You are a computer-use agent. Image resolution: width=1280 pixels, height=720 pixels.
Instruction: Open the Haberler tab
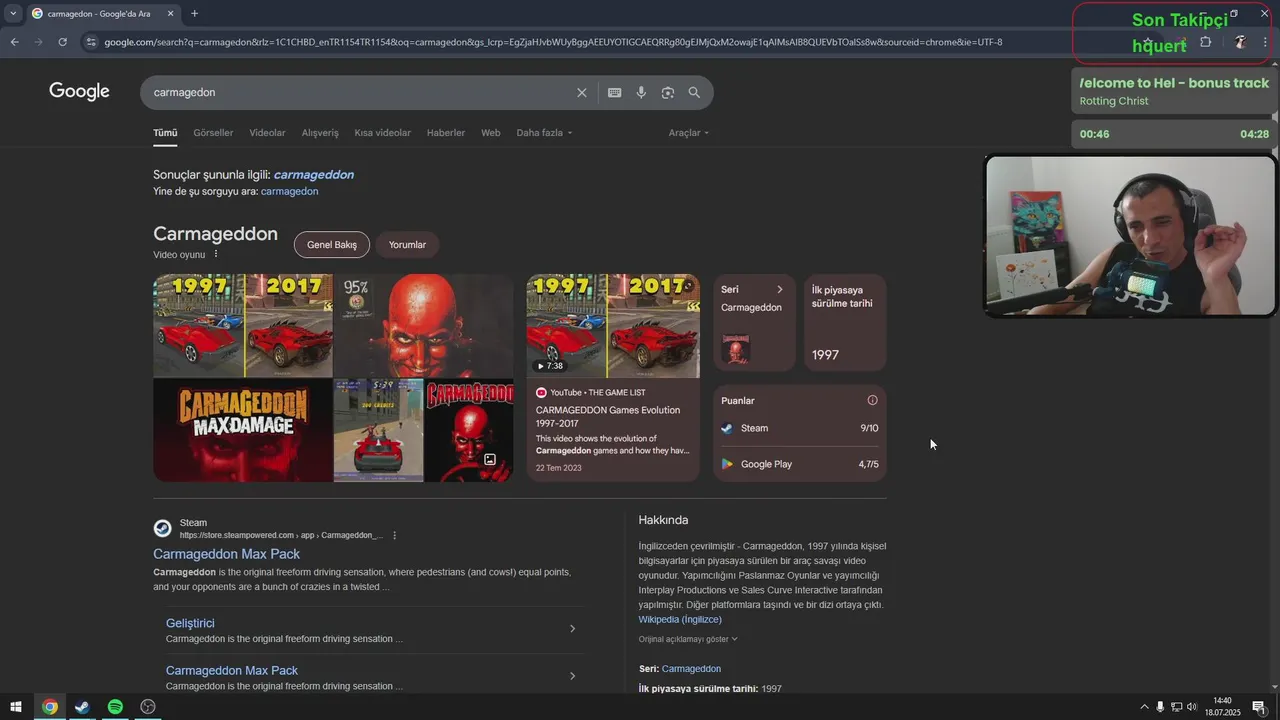point(446,133)
